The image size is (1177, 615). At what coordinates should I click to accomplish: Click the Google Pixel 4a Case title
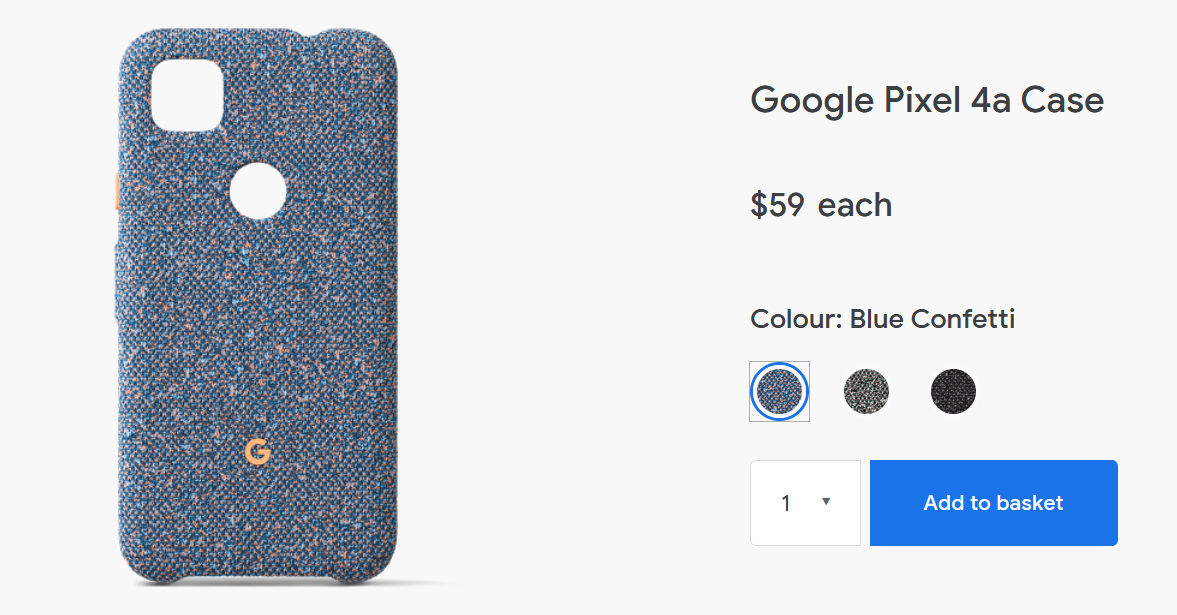point(927,101)
